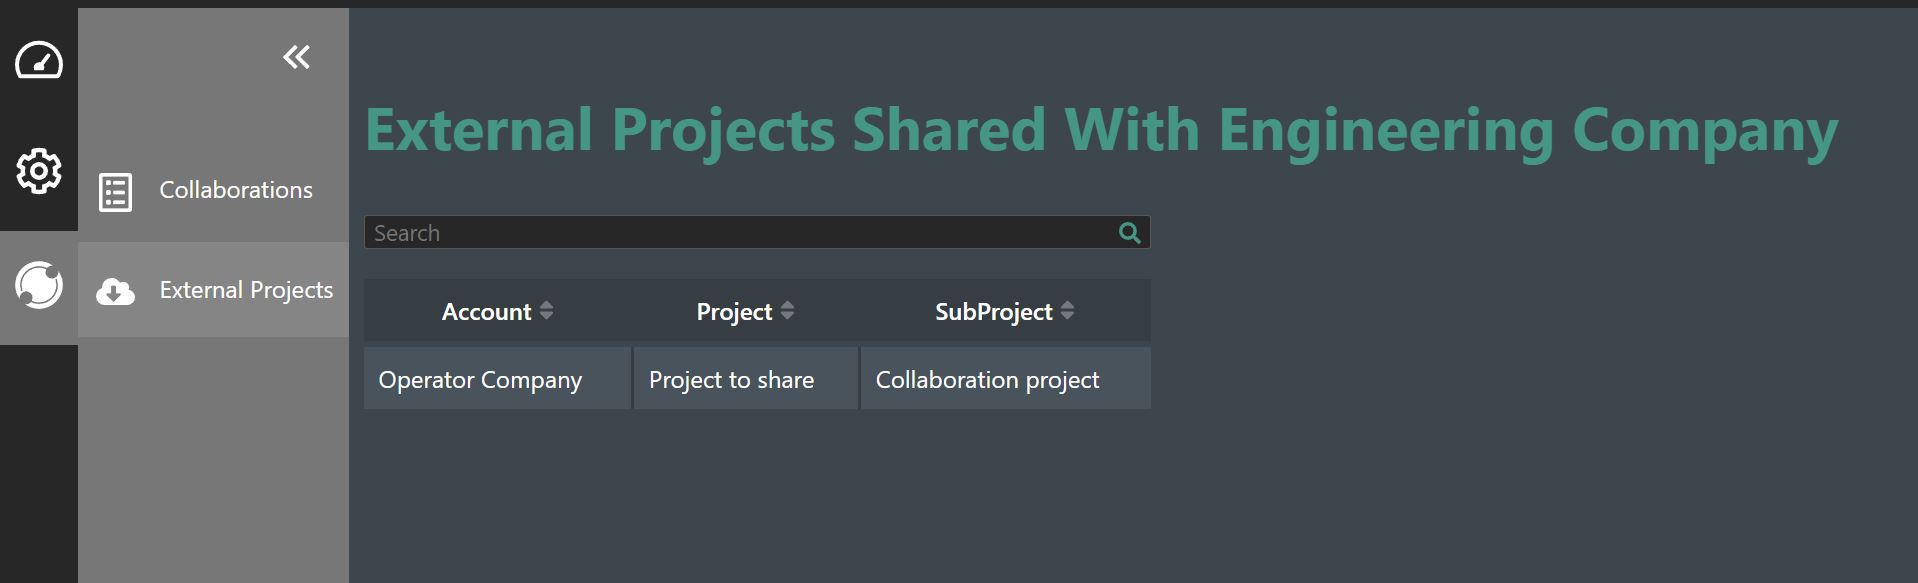Viewport: 1918px width, 583px height.
Task: Click the SubProject column header label
Action: pos(993,312)
